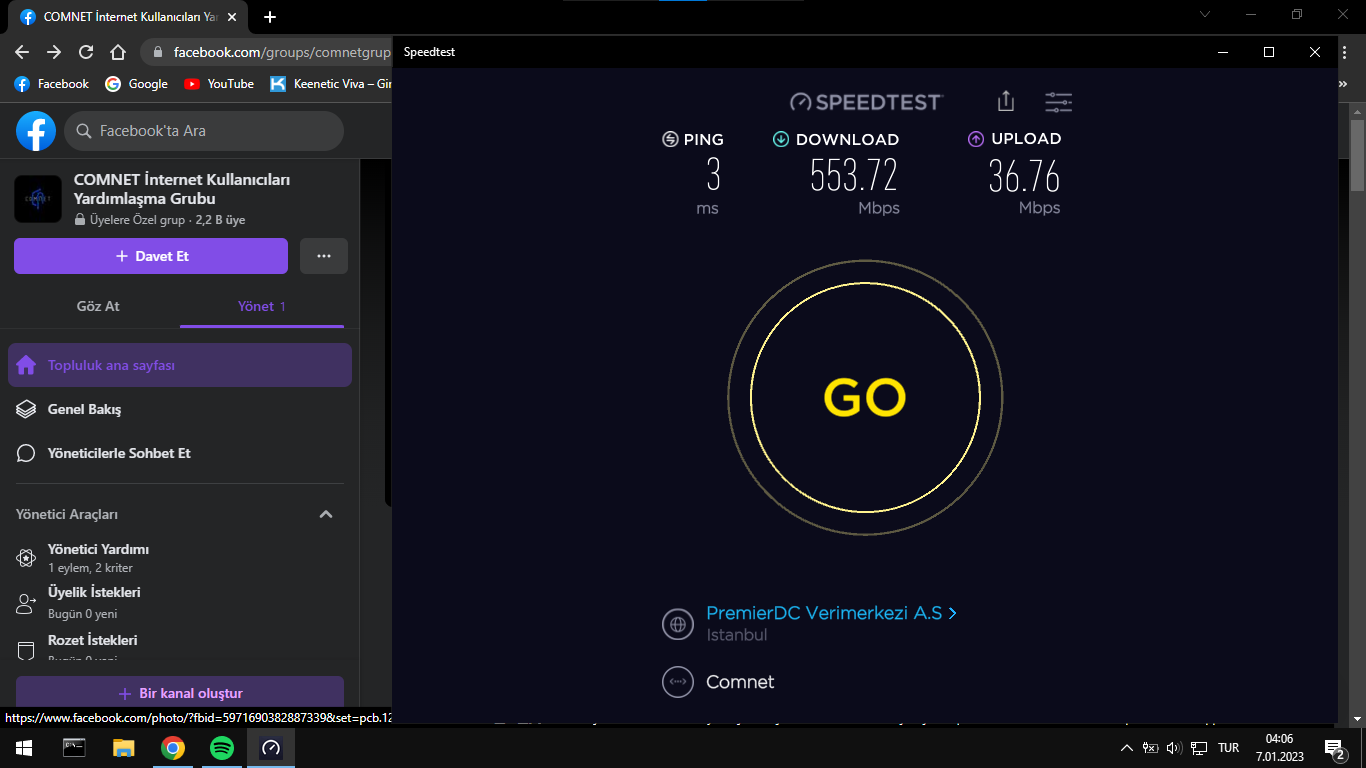This screenshot has height=768, width=1366.
Task: Click the network tray icon
Action: [1199, 747]
